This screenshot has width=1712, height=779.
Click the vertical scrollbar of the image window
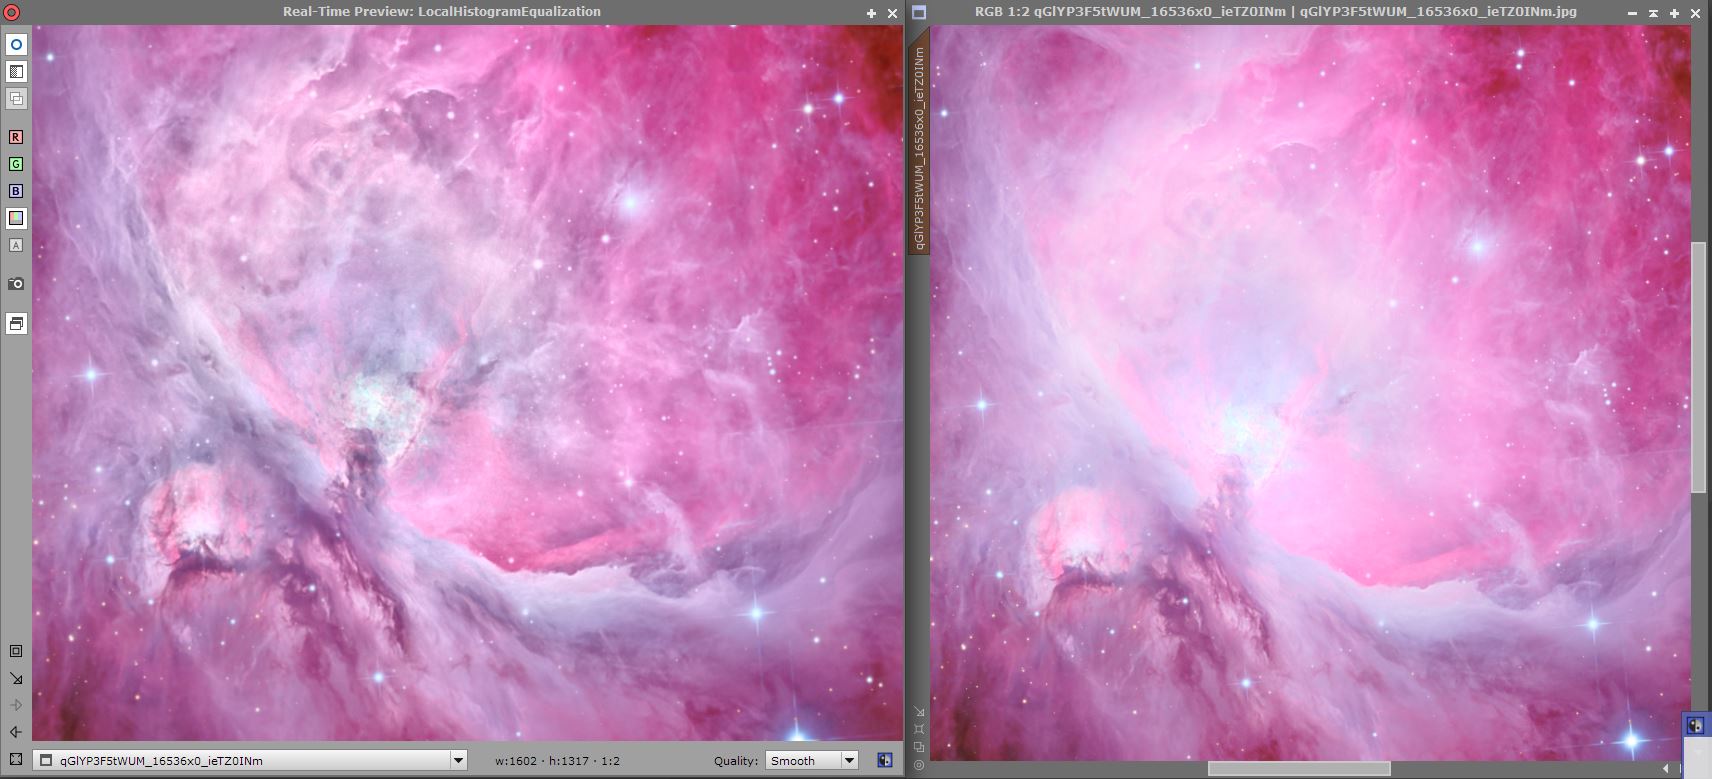tap(1699, 367)
